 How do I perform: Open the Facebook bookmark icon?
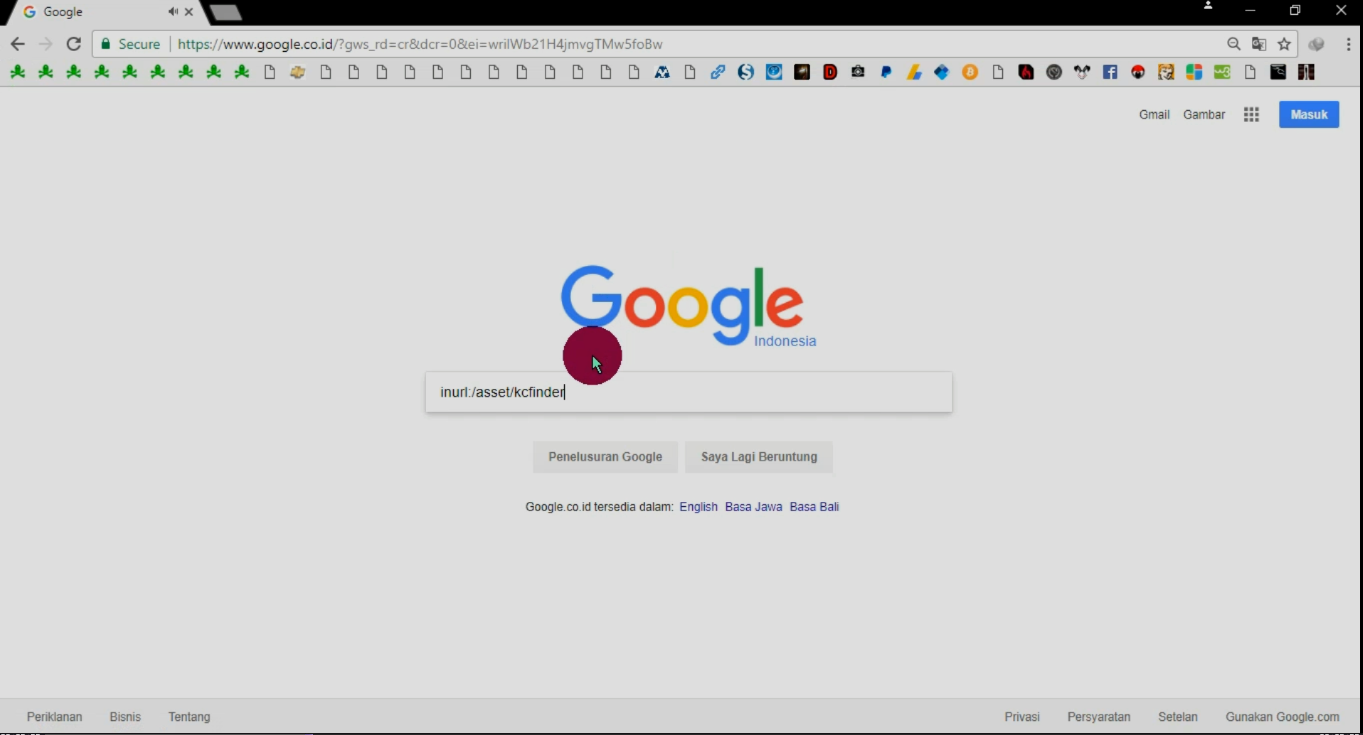coord(1110,71)
